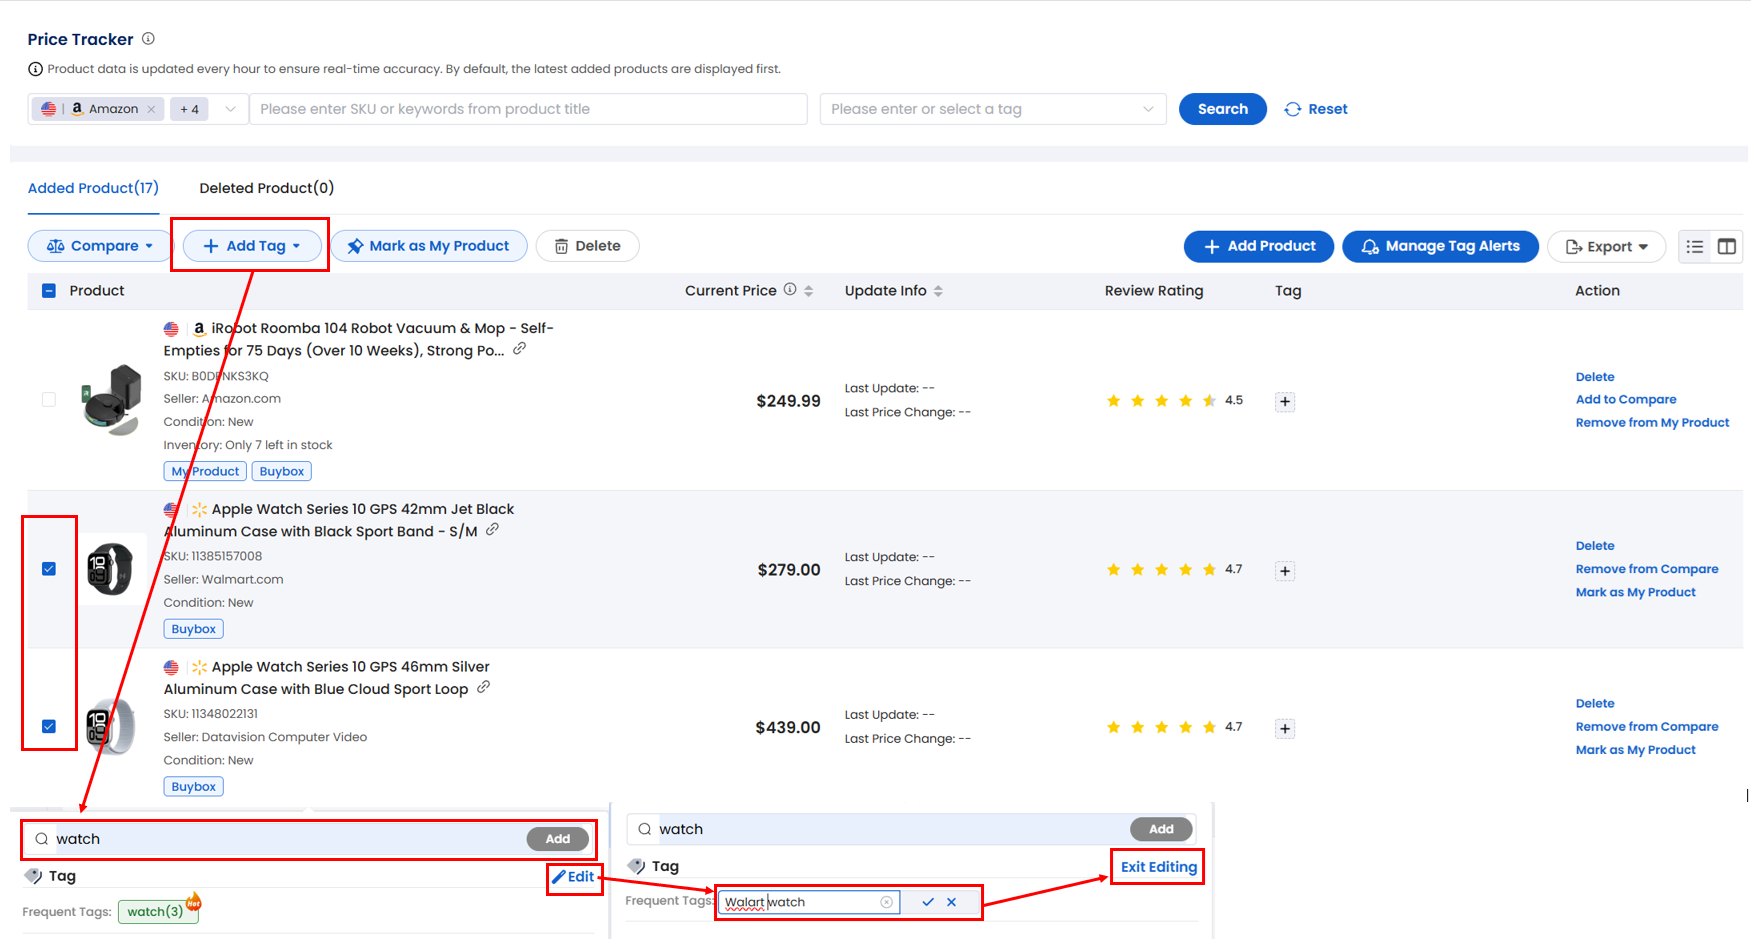Image resolution: width=1751 pixels, height=949 pixels.
Task: Click the Apple Watch 46mm Silver title
Action: [327, 678]
